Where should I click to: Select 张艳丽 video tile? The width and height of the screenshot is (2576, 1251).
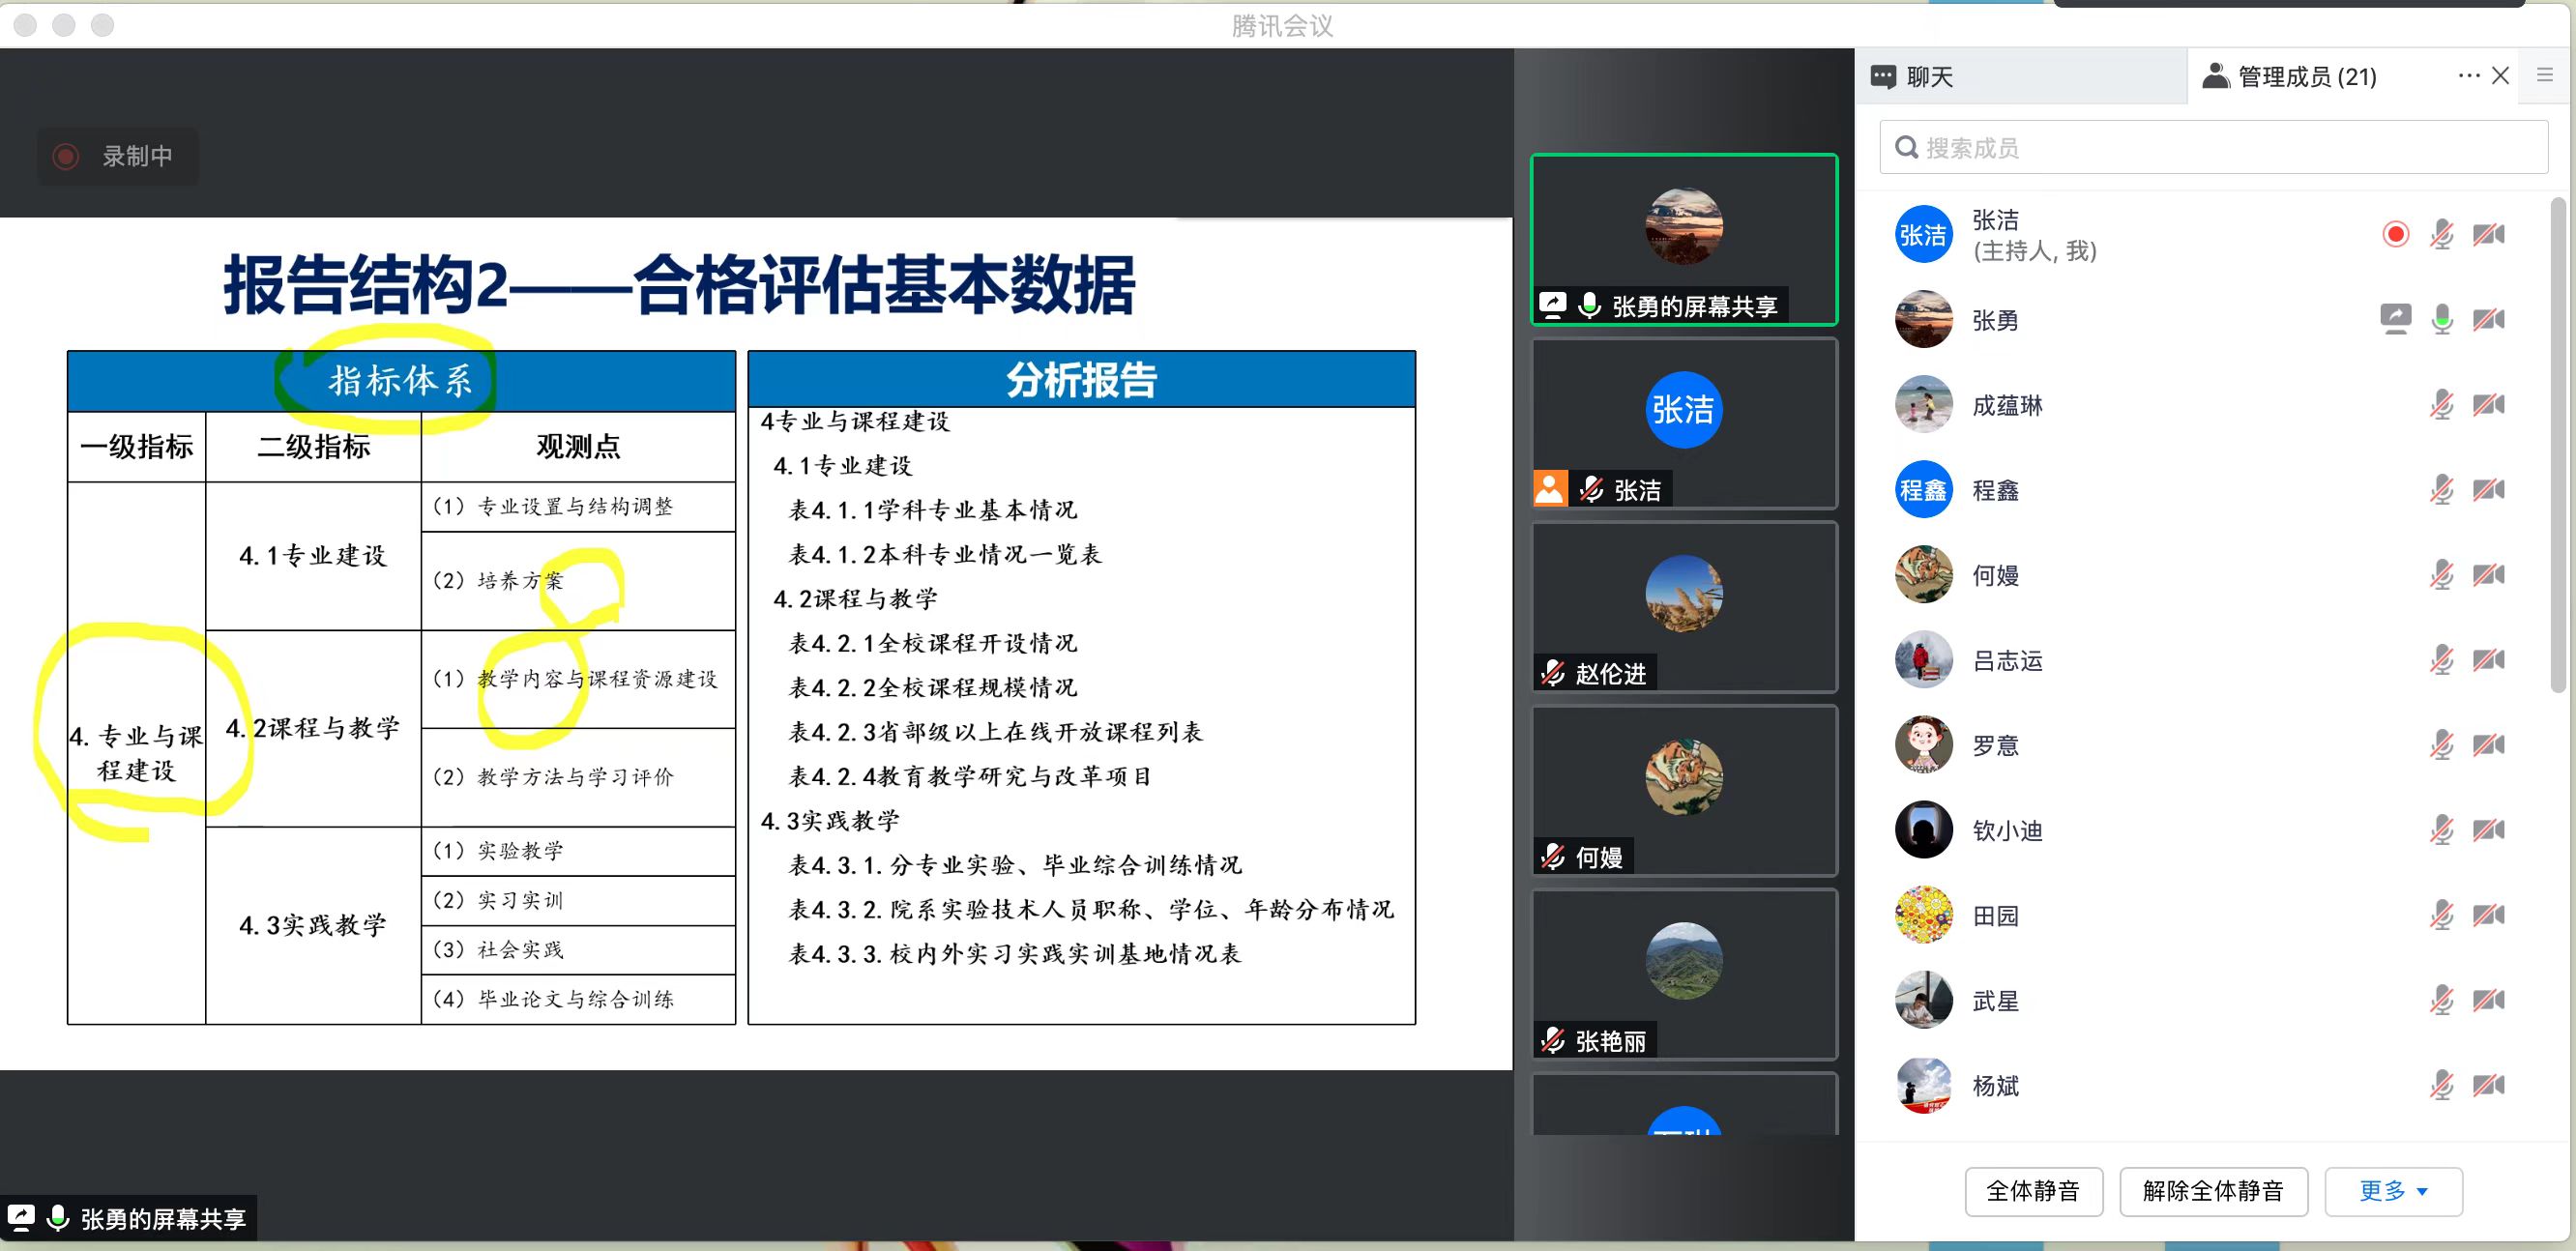click(1684, 974)
